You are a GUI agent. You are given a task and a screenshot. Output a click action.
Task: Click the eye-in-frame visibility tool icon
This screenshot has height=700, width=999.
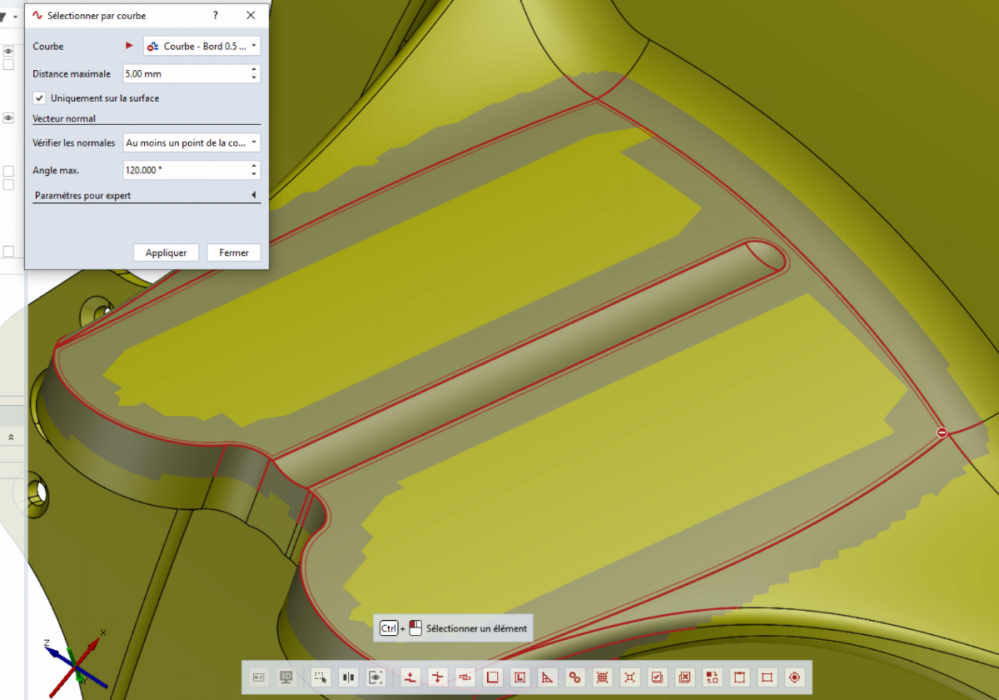click(x=376, y=677)
